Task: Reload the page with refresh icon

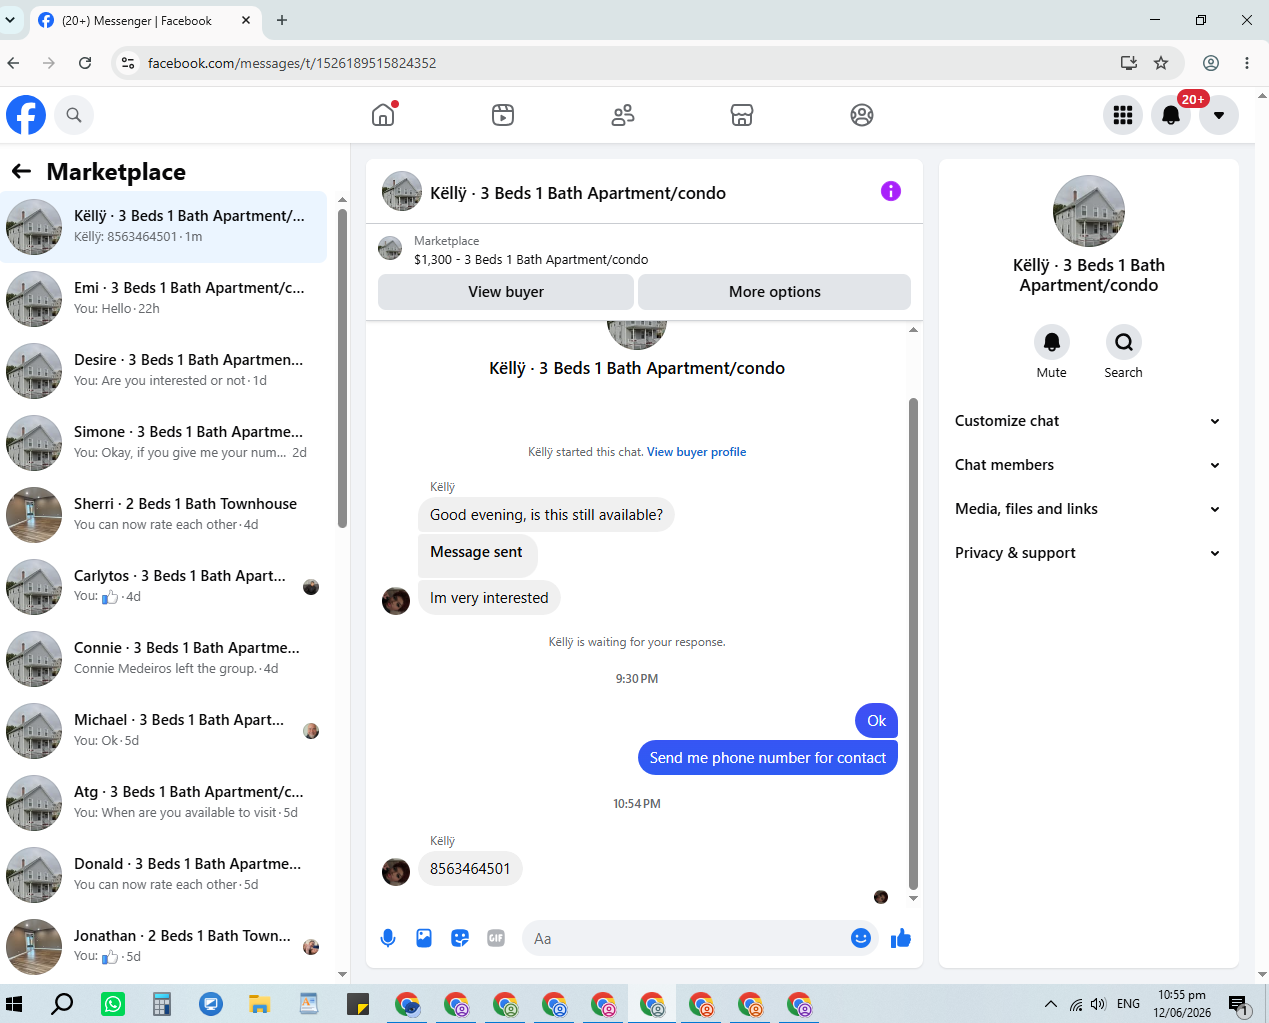Action: pos(85,63)
